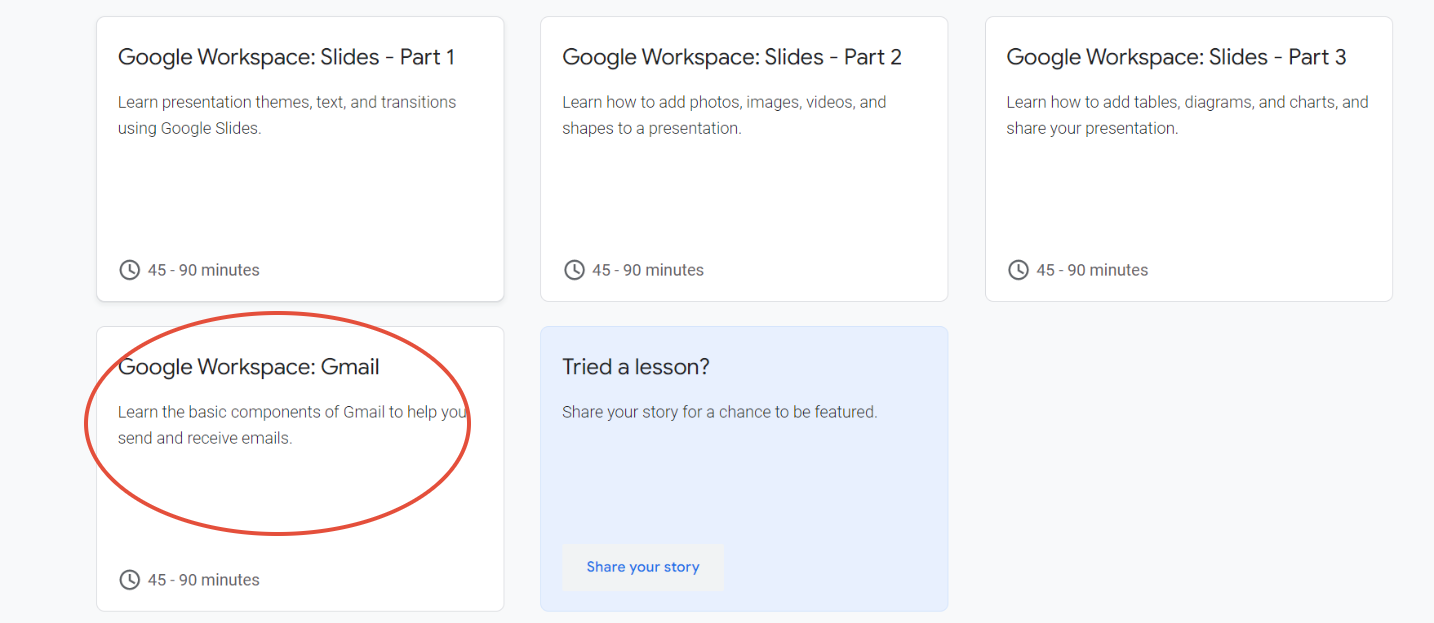This screenshot has width=1434, height=623.
Task: Open the Google Workspace: Gmail lesson title
Action: pos(249,367)
